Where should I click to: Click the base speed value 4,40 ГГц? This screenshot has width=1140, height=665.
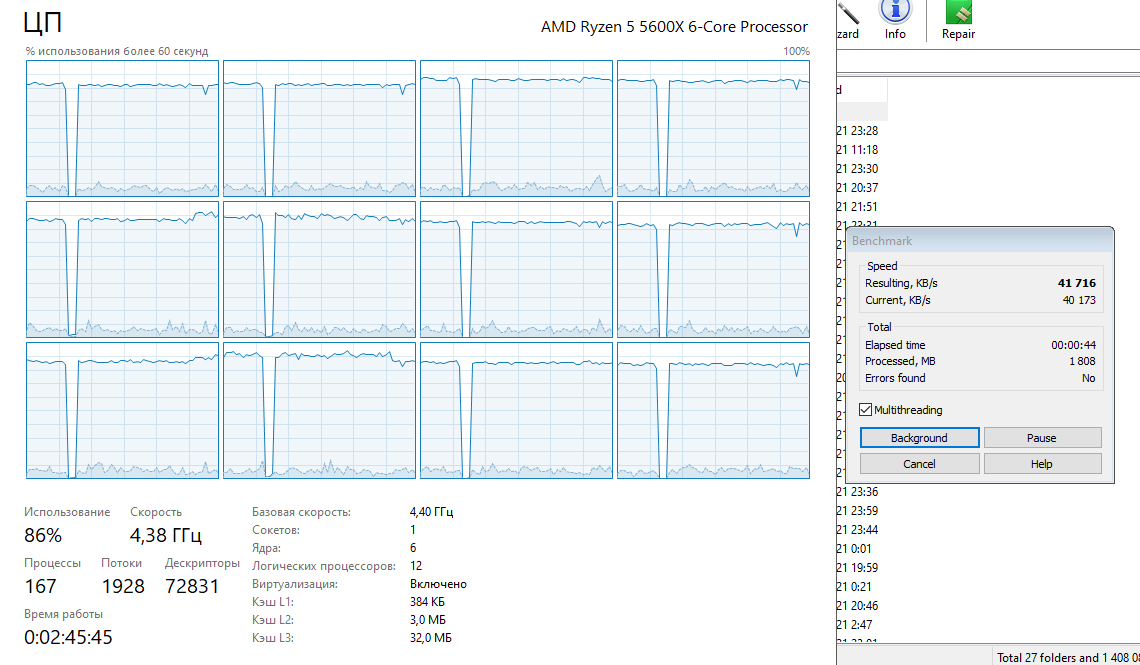pyautogui.click(x=431, y=512)
